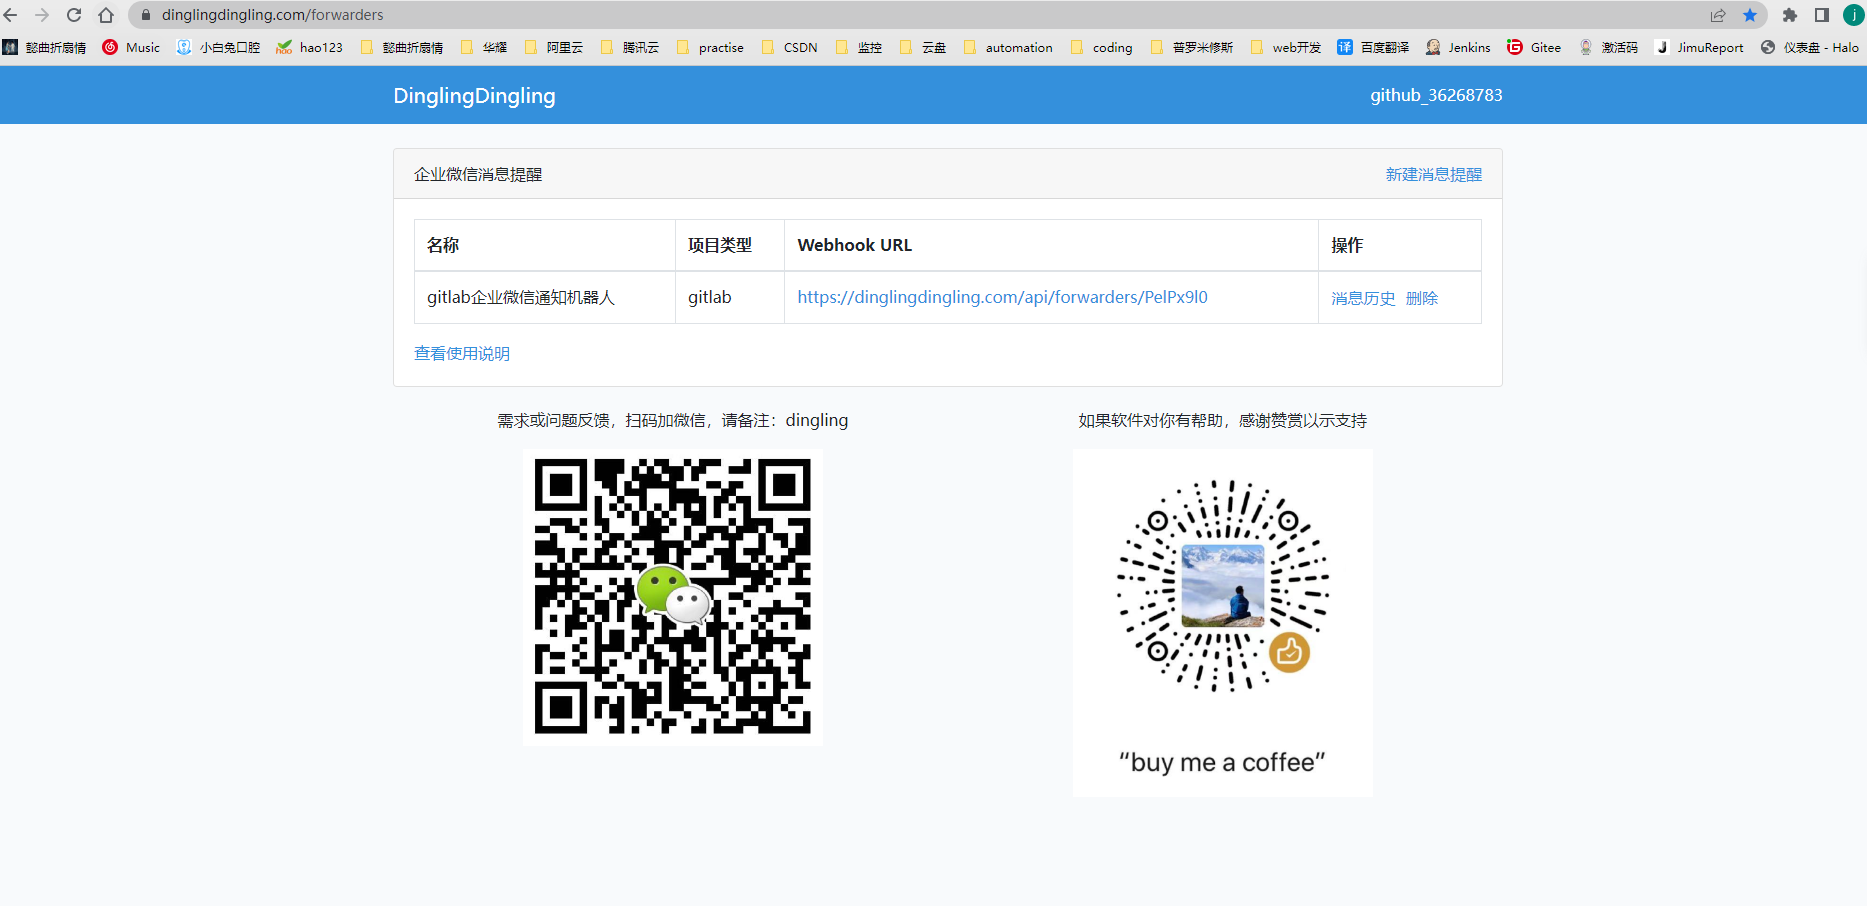
Task: Open the 百度翻译 bookmark
Action: click(1373, 47)
